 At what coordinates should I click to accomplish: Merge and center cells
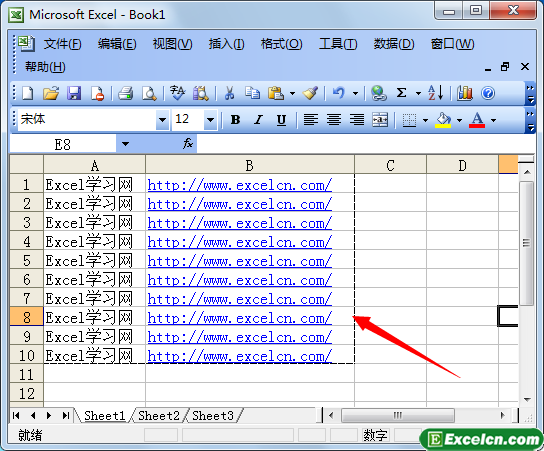[x=380, y=120]
